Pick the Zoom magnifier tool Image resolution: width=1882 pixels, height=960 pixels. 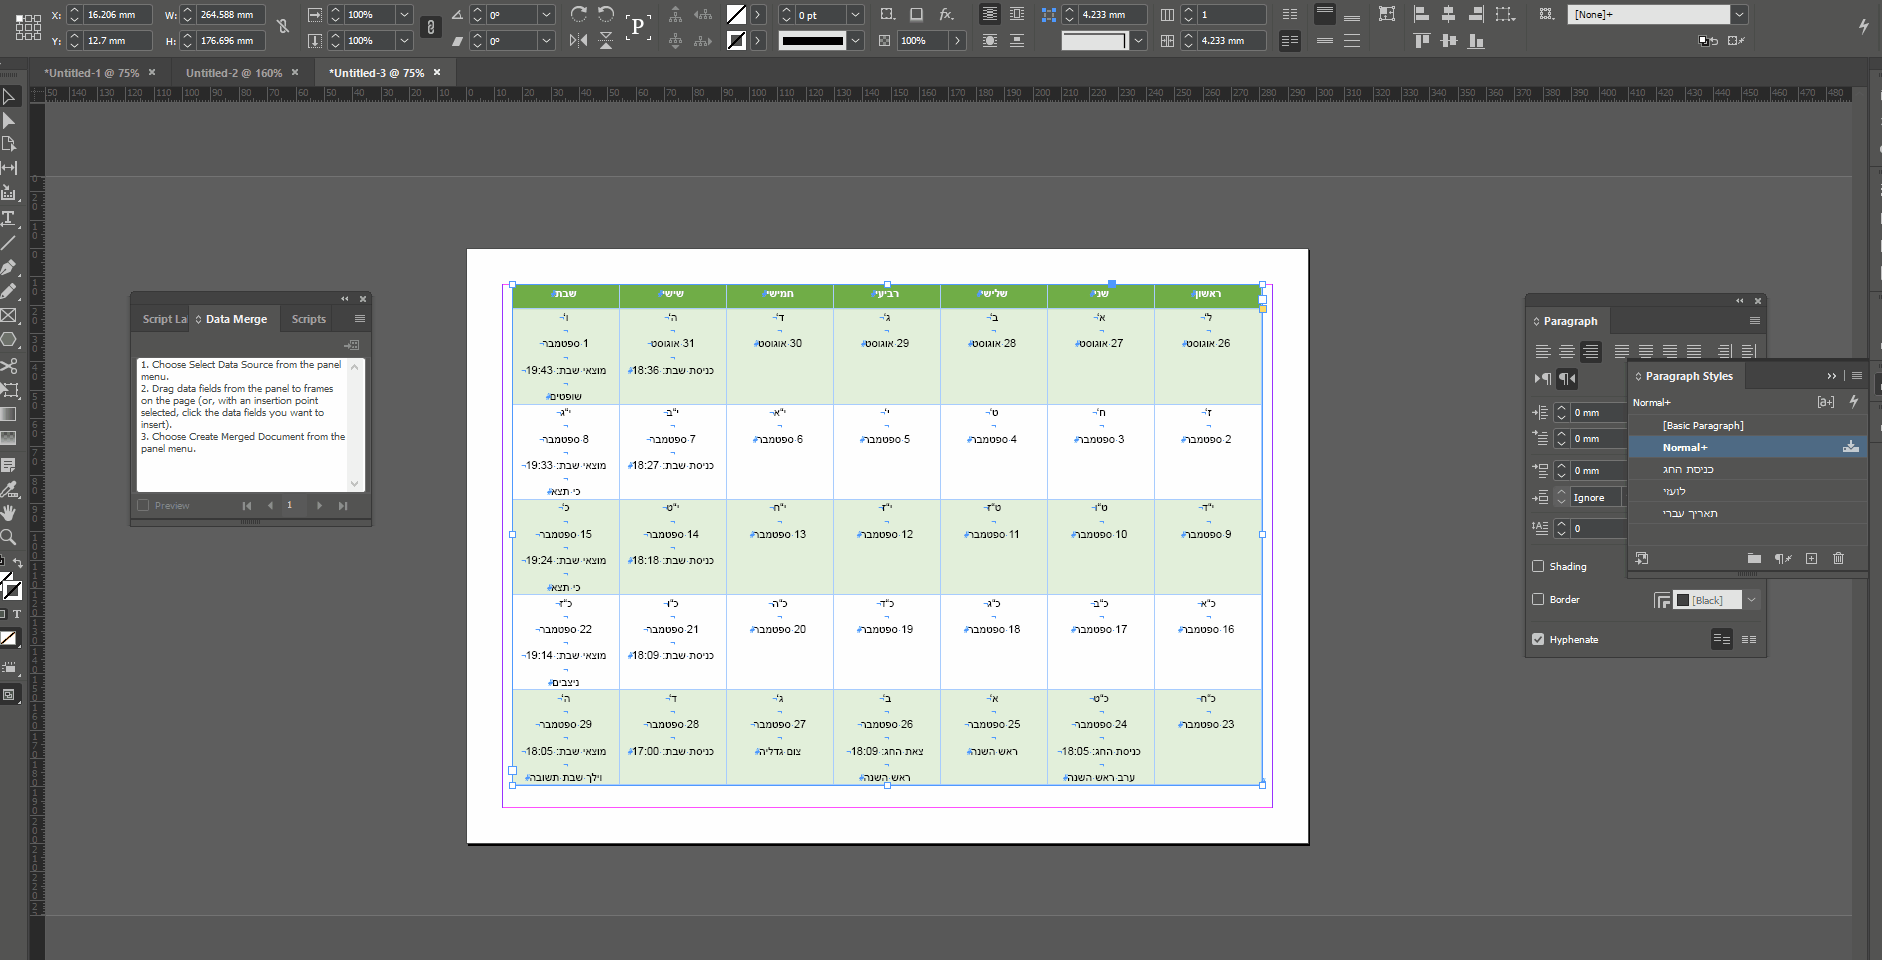[9, 538]
